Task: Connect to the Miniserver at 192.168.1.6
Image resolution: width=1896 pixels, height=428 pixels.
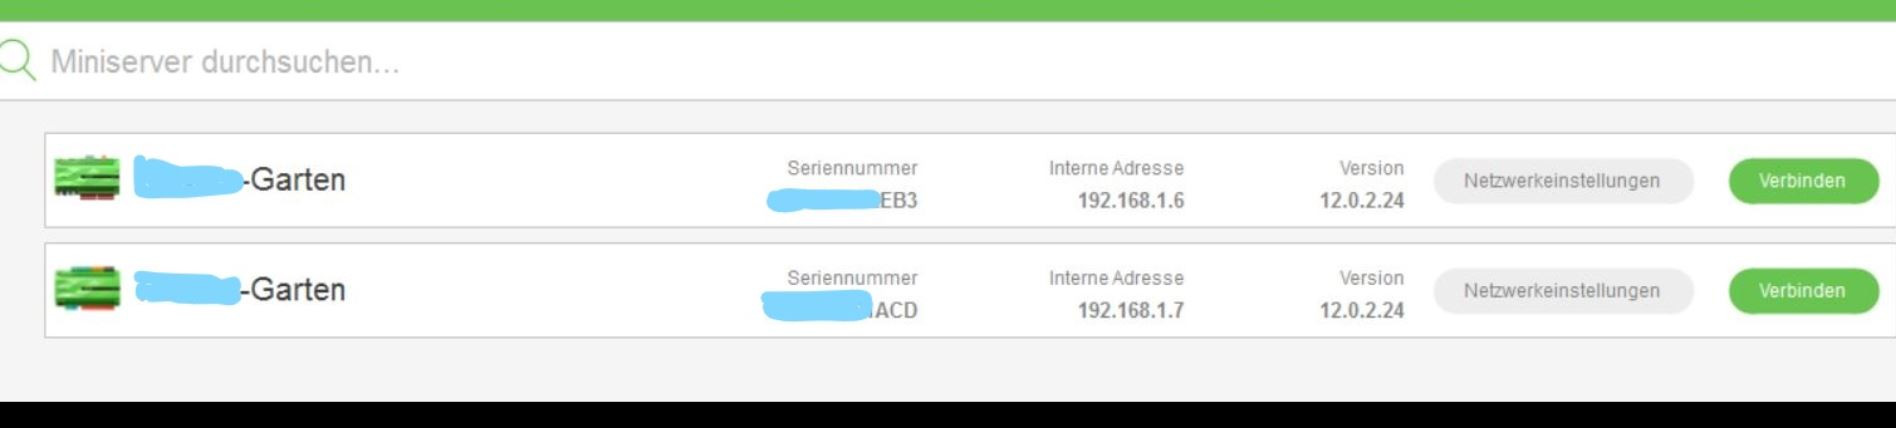Action: [x=1802, y=181]
